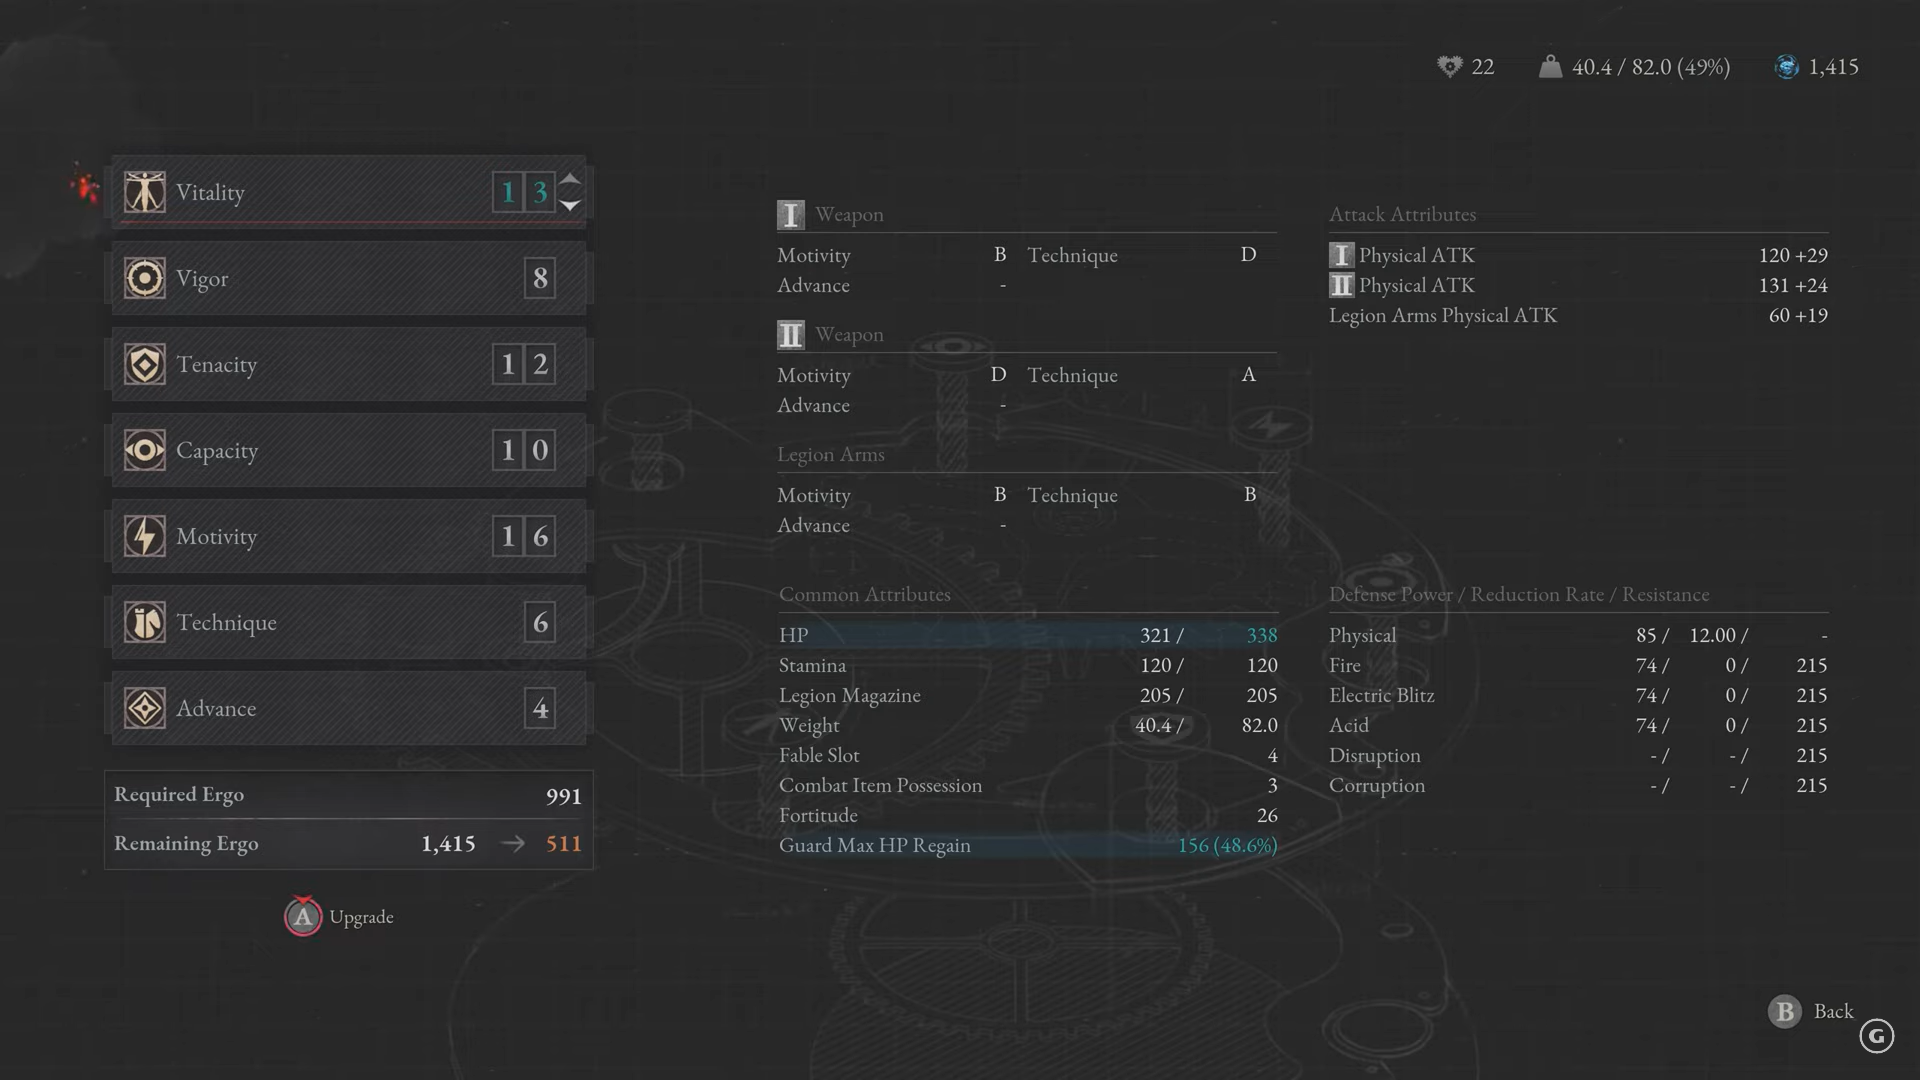1920x1080 pixels.
Task: Expand Common Attributes HP bar slider
Action: (x=1027, y=636)
